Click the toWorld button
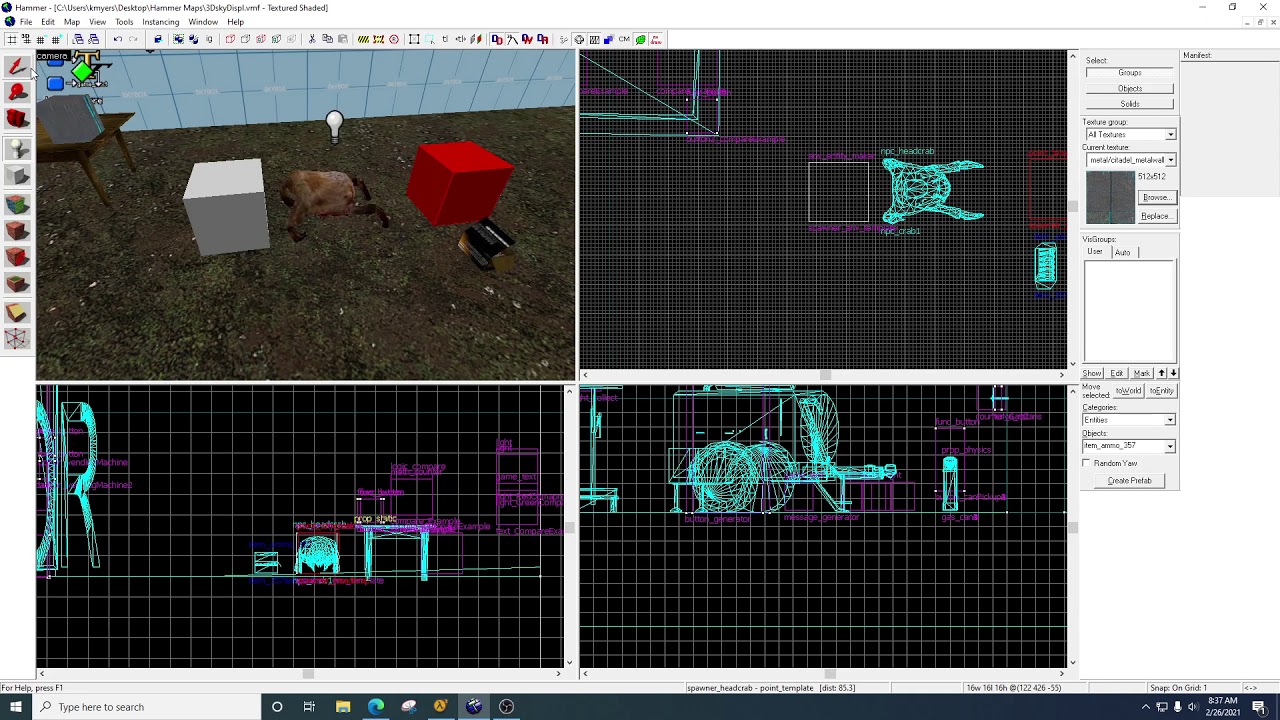 click(x=1128, y=391)
